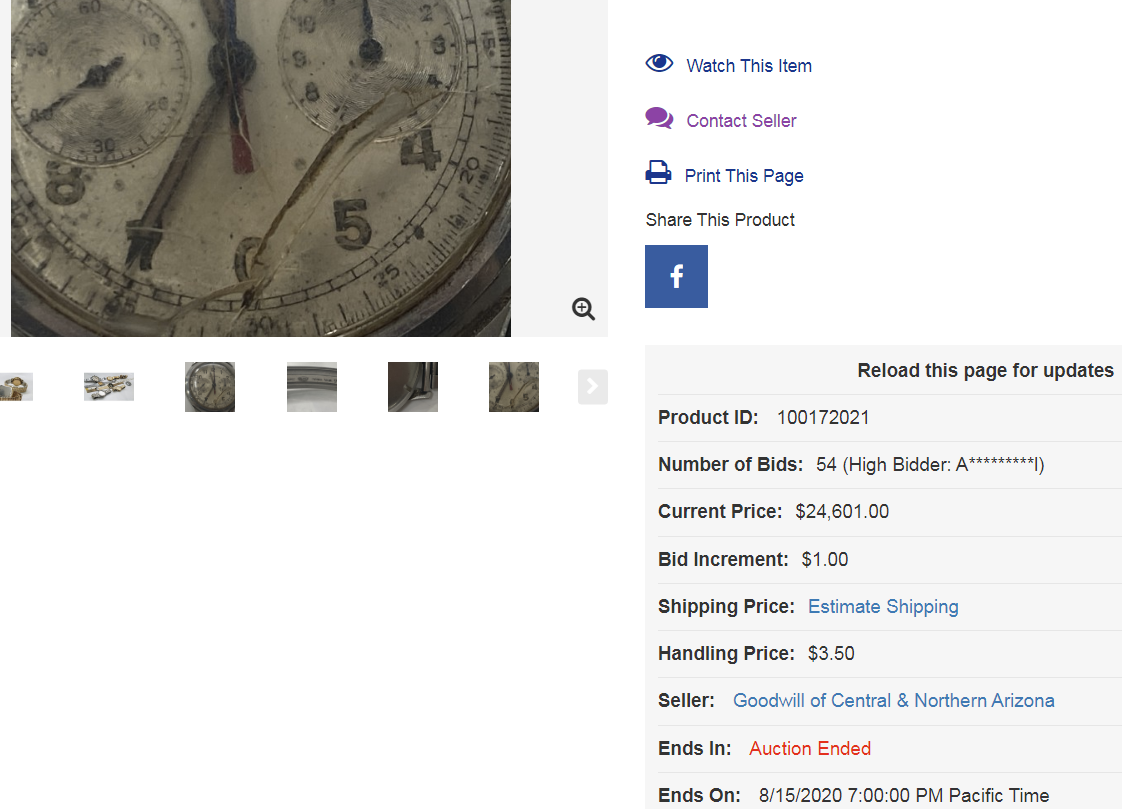Viewport: 1122px width, 809px height.
Task: Select the watch lug side-view thumbnail
Action: 413,387
